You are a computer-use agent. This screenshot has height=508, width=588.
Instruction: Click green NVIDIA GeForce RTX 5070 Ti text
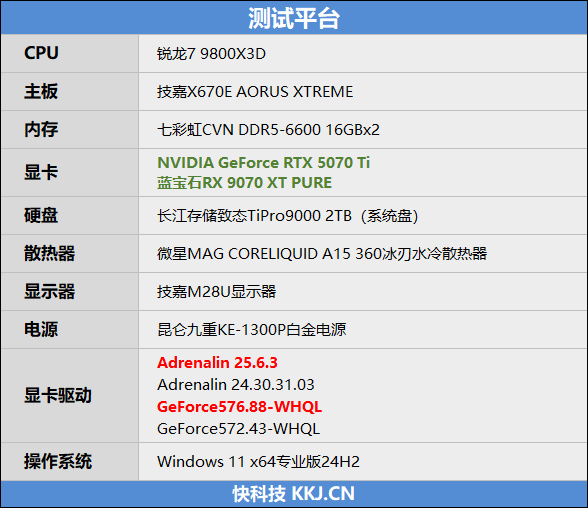263,162
